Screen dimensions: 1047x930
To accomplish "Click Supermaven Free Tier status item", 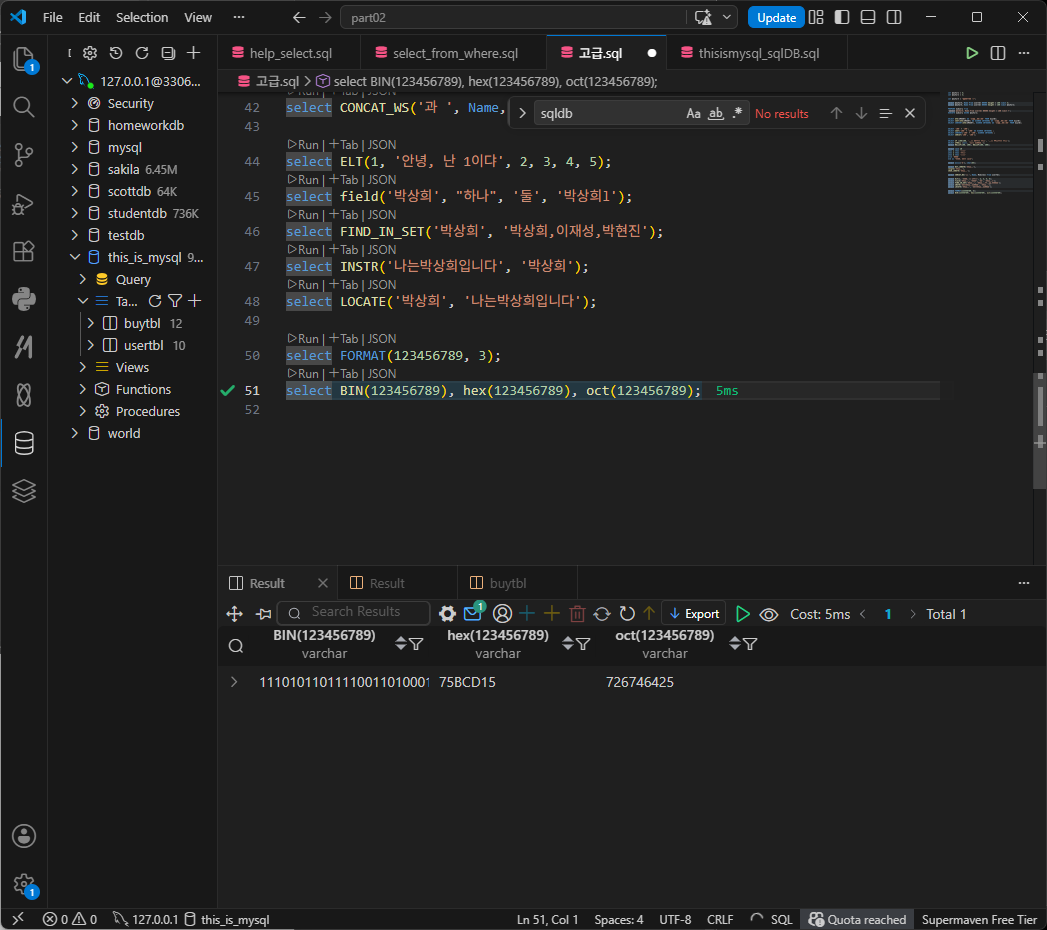I will (979, 919).
